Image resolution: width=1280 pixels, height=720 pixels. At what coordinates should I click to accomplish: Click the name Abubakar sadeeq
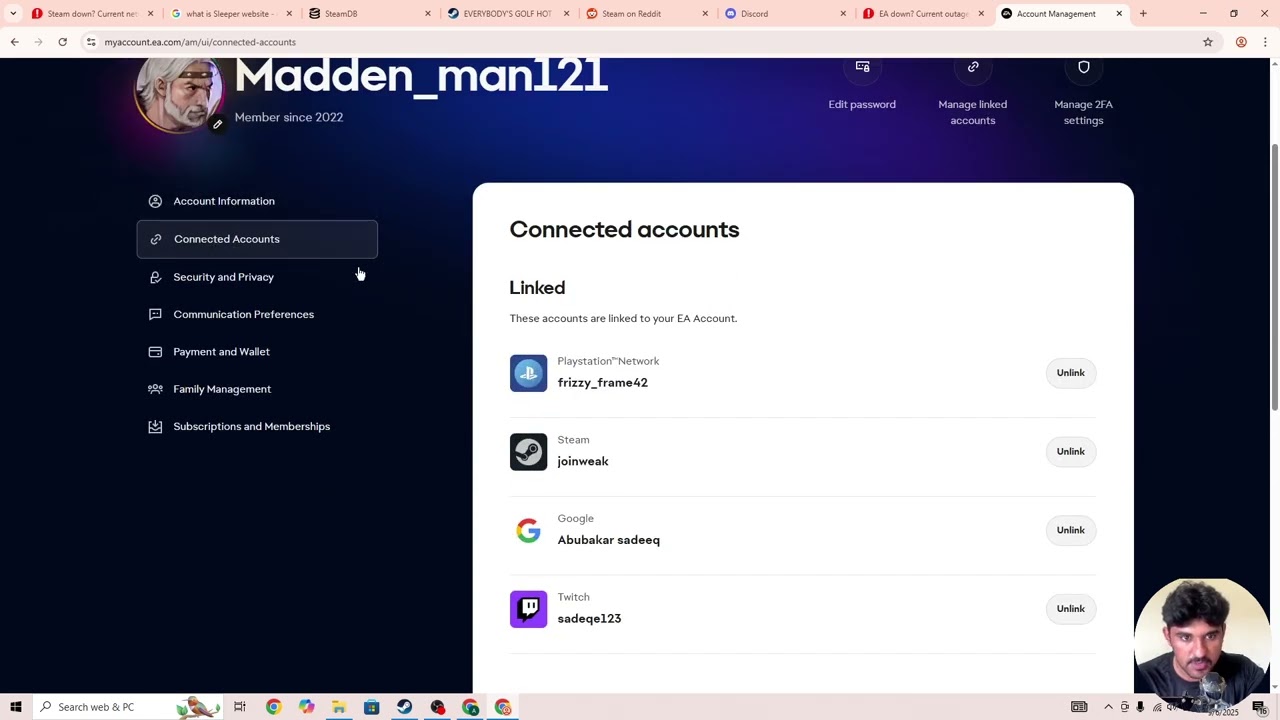click(608, 540)
